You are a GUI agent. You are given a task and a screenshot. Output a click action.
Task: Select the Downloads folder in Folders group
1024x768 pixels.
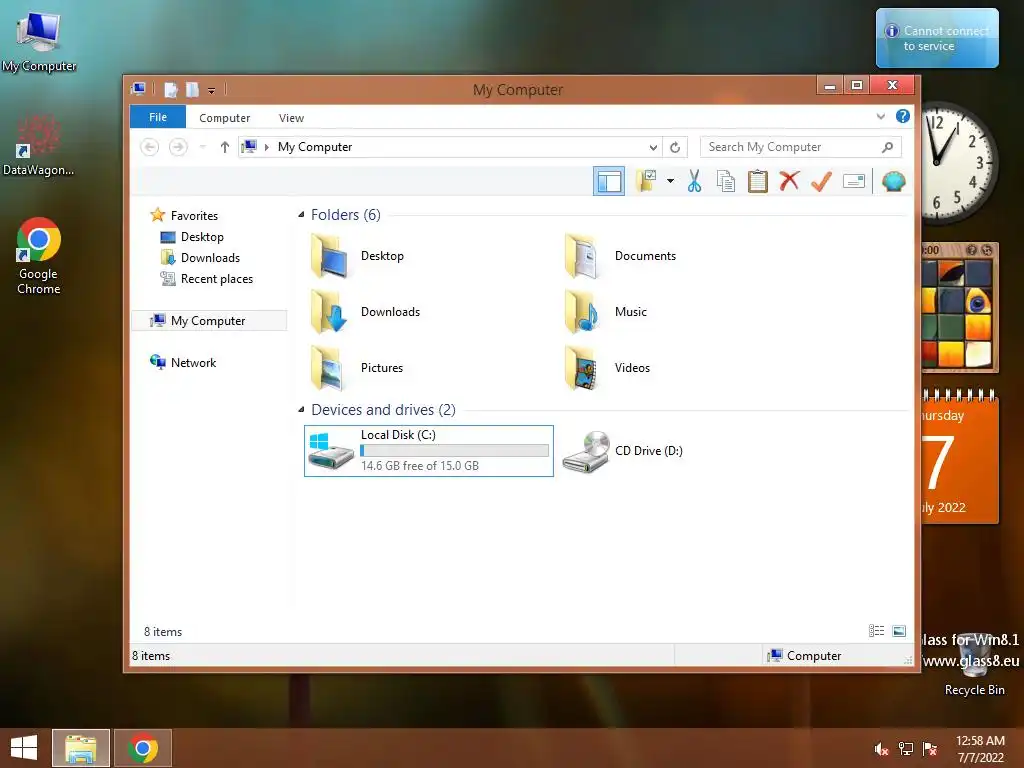coord(366,312)
